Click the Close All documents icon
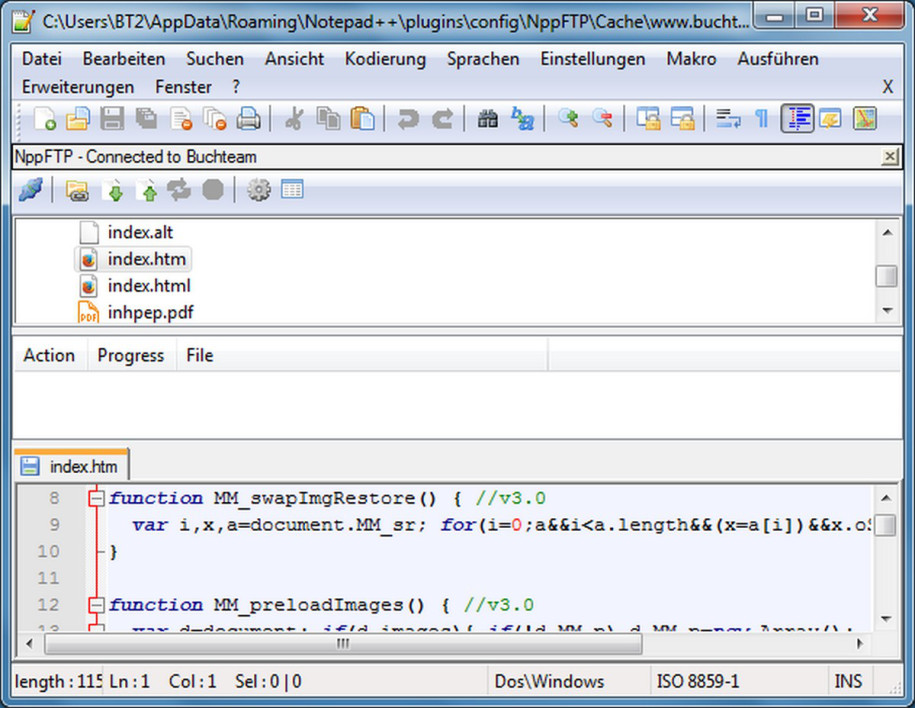This screenshot has width=915, height=708. point(214,118)
